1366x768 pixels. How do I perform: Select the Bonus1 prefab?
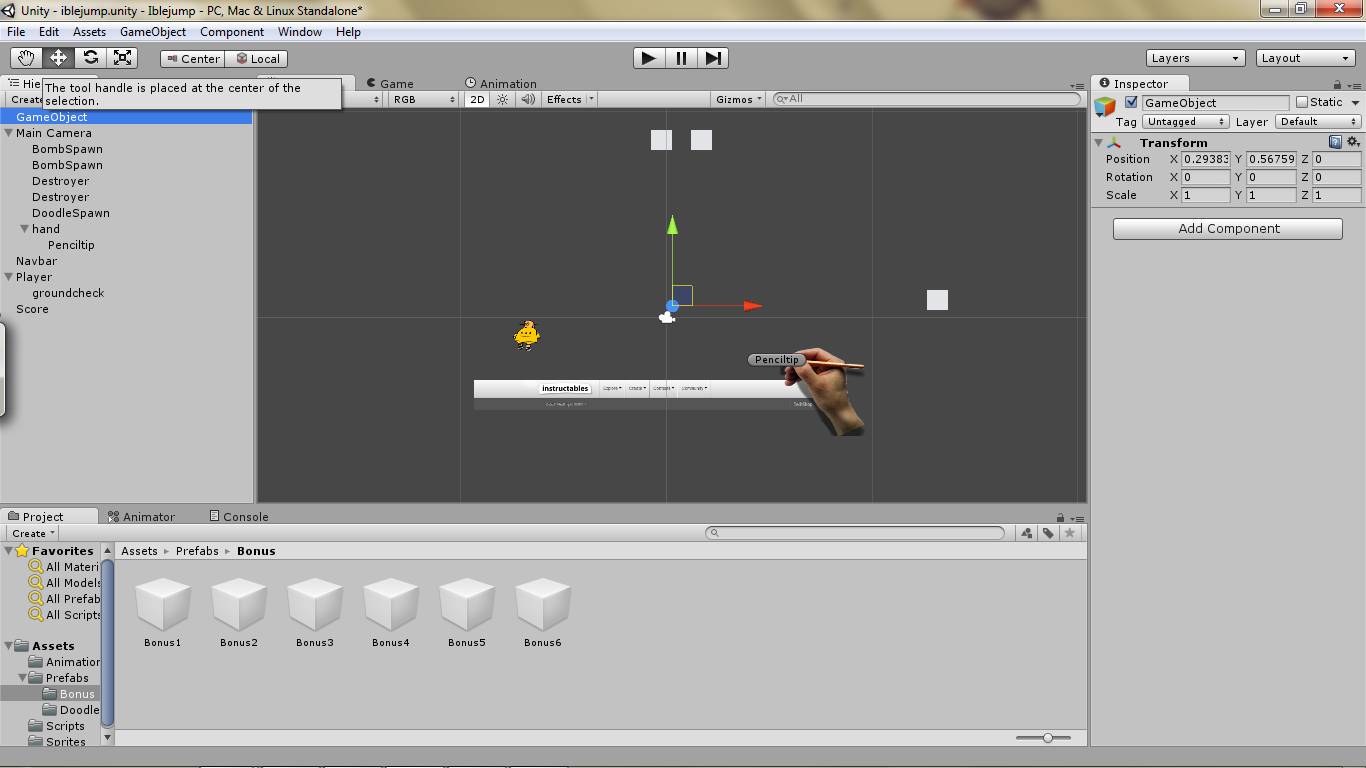pos(162,612)
